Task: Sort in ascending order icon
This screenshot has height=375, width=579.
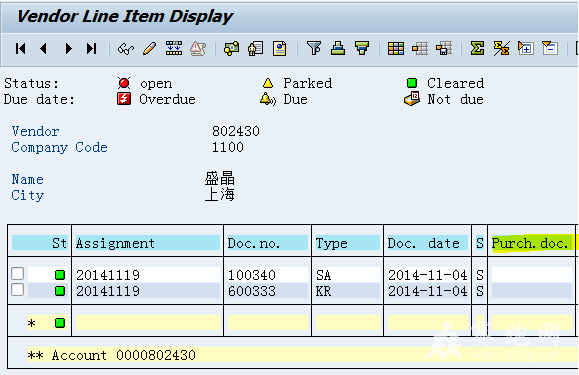Action: click(x=338, y=48)
